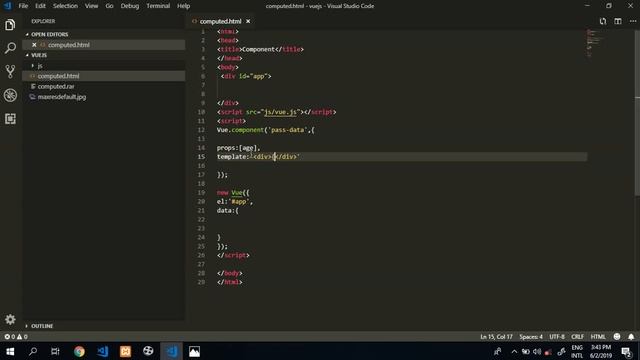The image size is (640, 360).
Task: Change file encoding UTF-8
Action: [557, 337]
